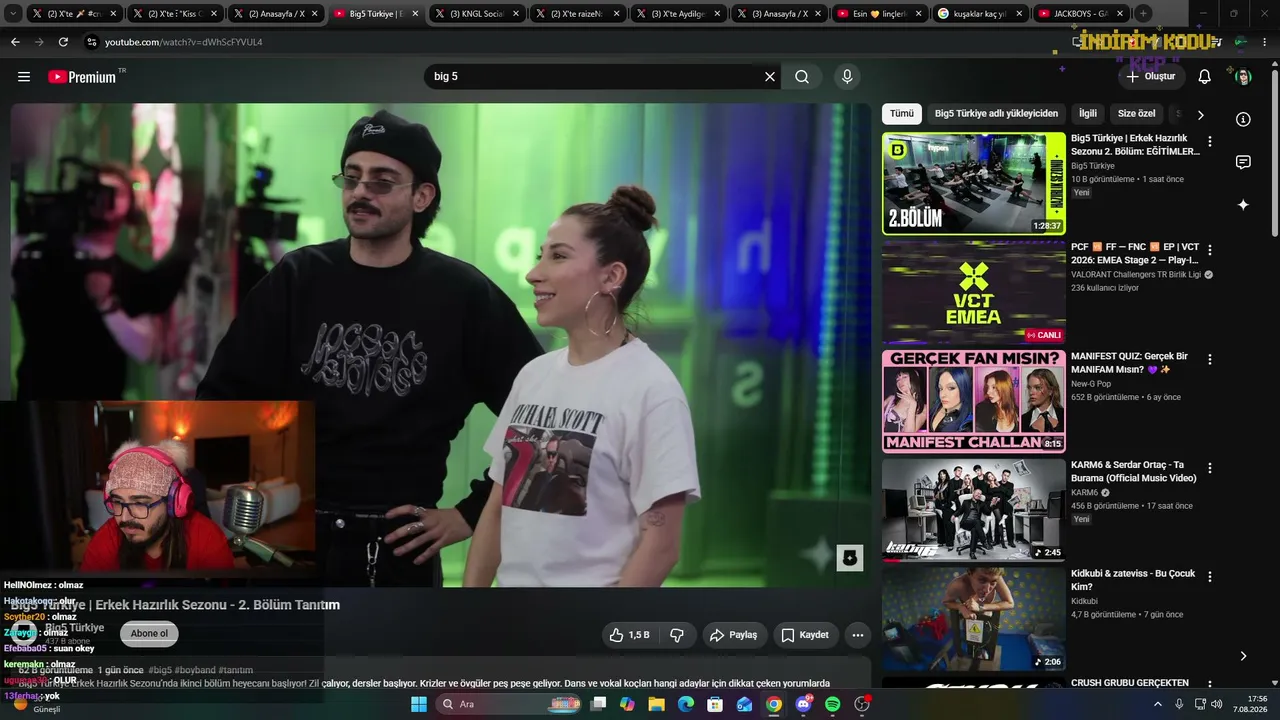1280x720 pixels.
Task: Reload the page in Chrome
Action: pos(63,42)
